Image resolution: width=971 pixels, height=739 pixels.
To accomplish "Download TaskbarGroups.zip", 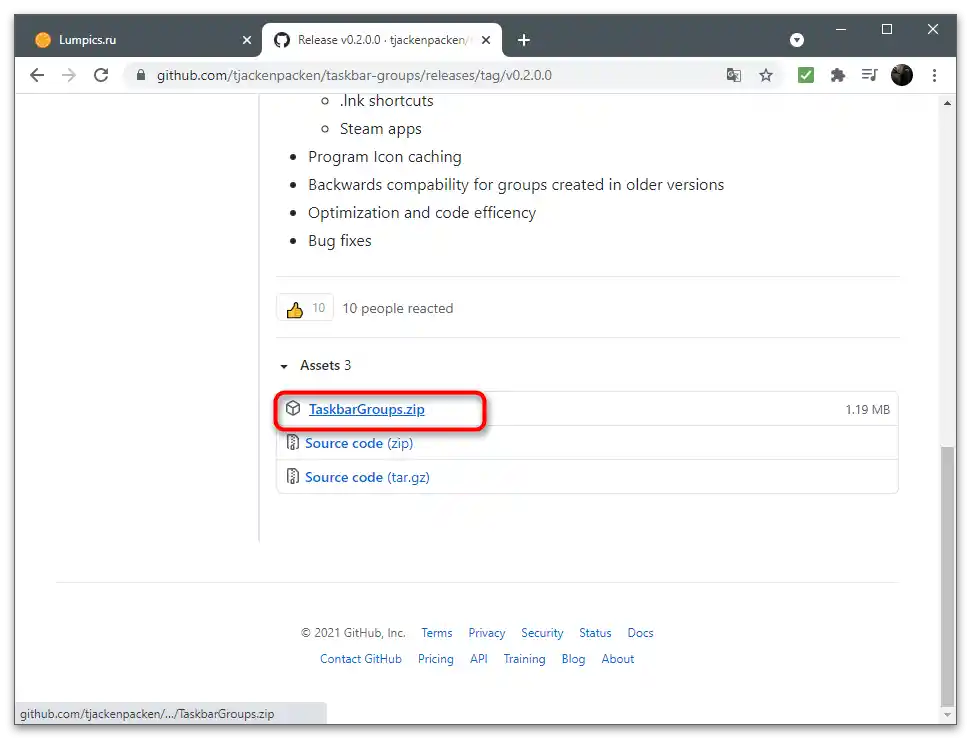I will pyautogui.click(x=367, y=409).
